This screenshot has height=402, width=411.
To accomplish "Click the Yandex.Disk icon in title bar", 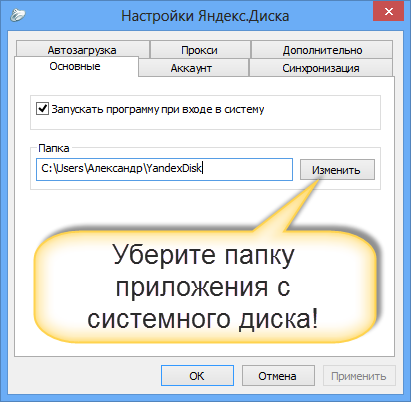I will pos(18,15).
